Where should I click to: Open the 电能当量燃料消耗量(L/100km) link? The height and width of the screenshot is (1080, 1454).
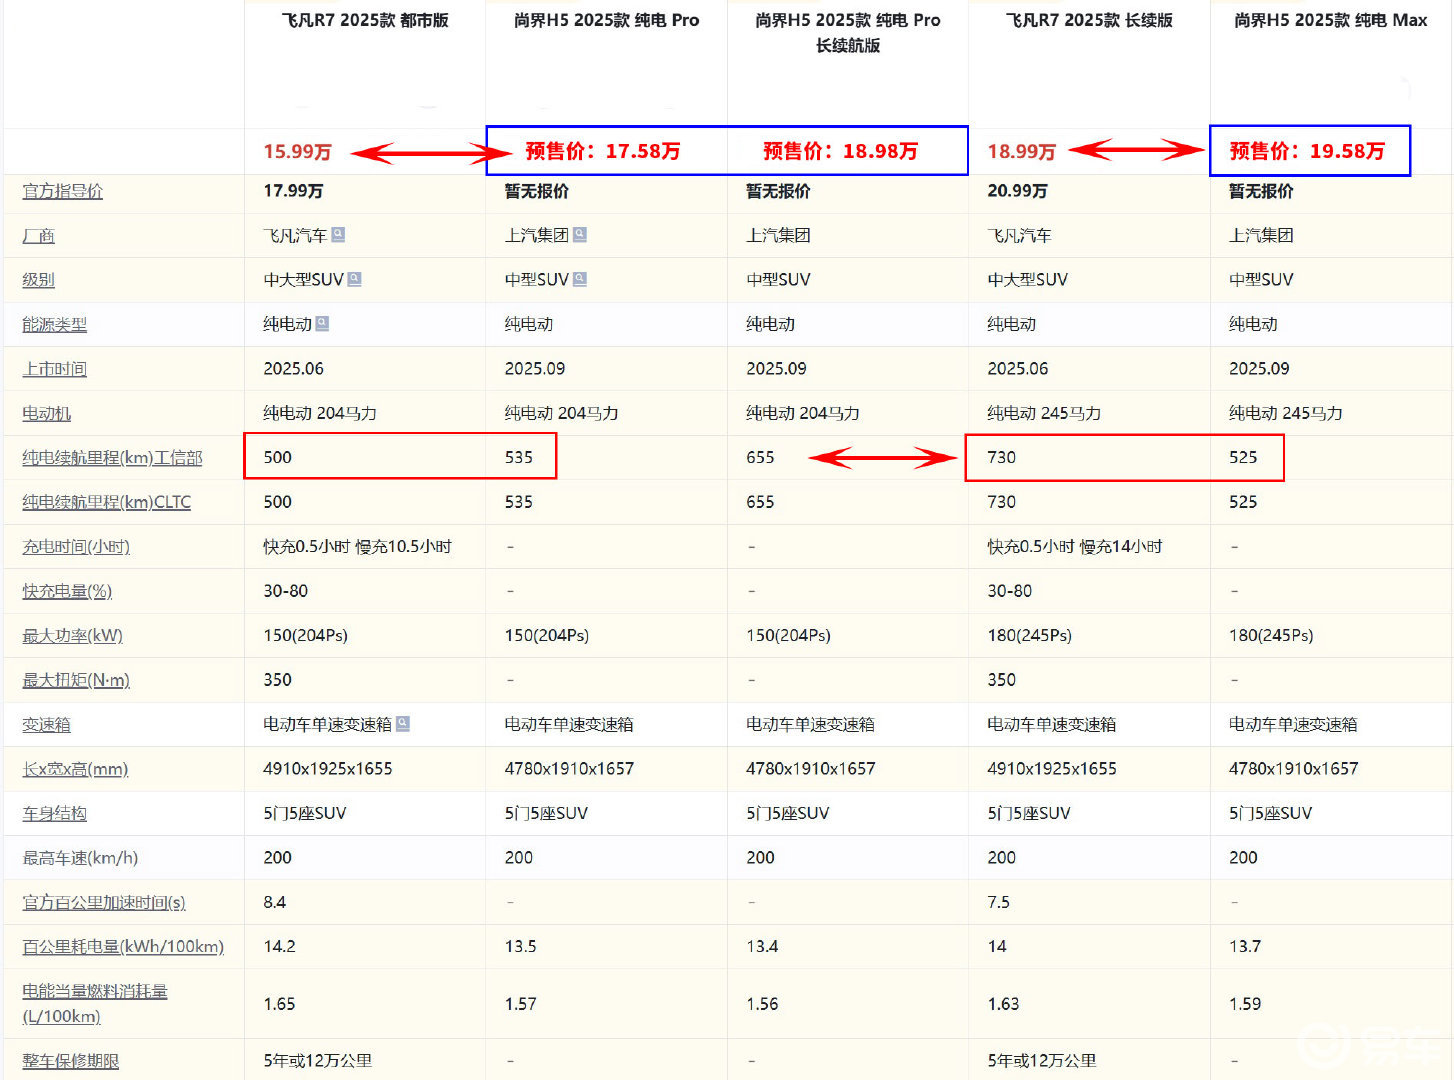pos(95,1004)
